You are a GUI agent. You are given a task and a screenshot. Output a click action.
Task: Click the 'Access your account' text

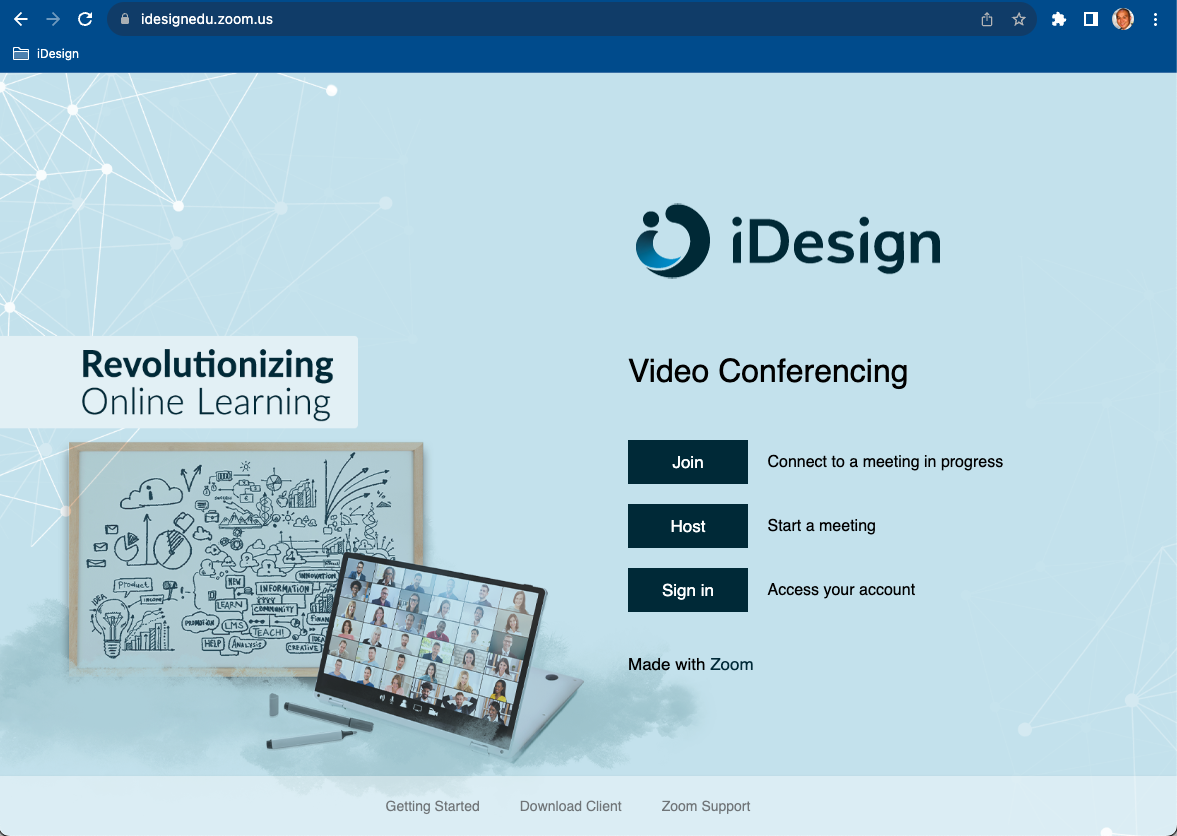841,590
